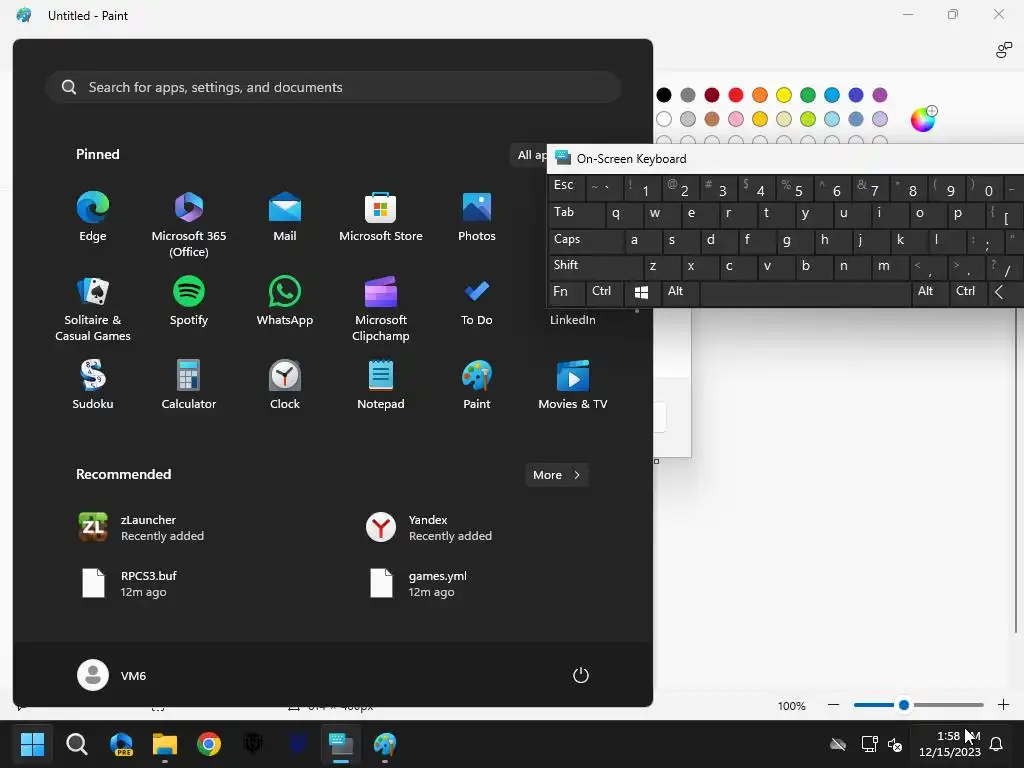Click the Windows Start button on taskbar
This screenshot has height=768, width=1024.
(x=32, y=744)
